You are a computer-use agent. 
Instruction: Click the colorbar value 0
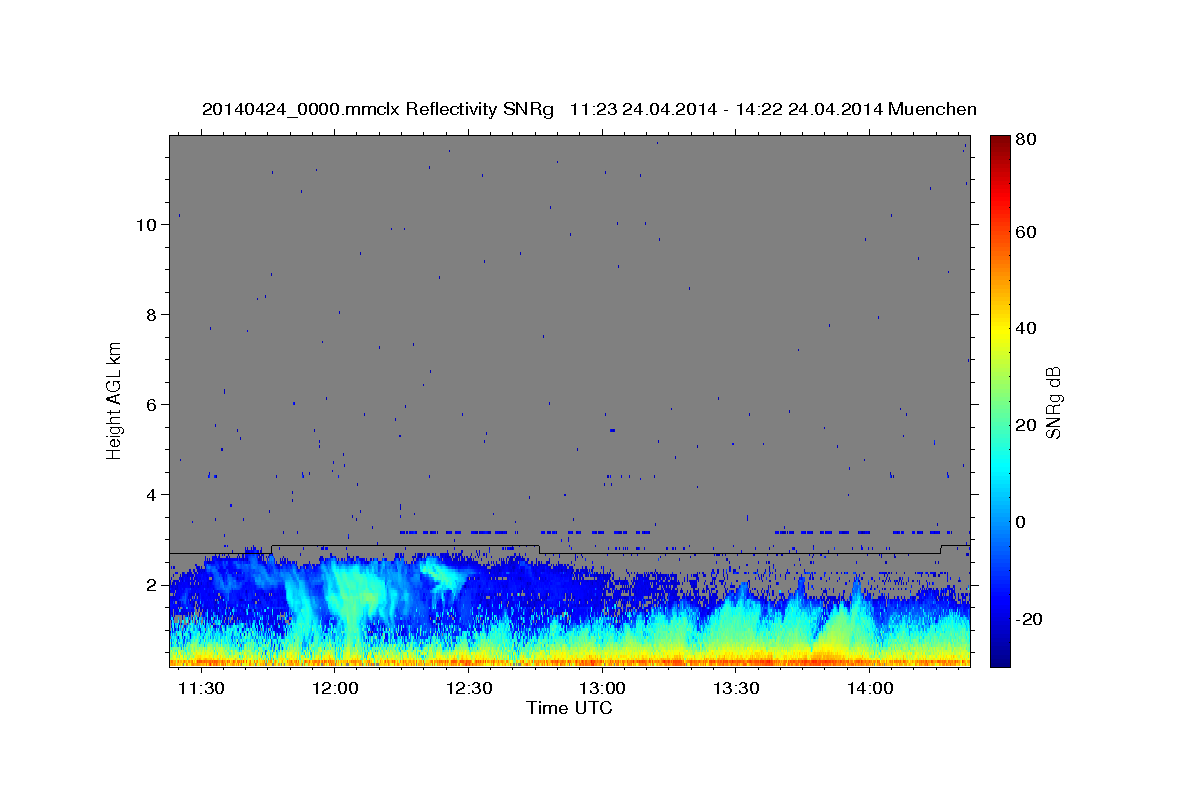click(x=1022, y=523)
